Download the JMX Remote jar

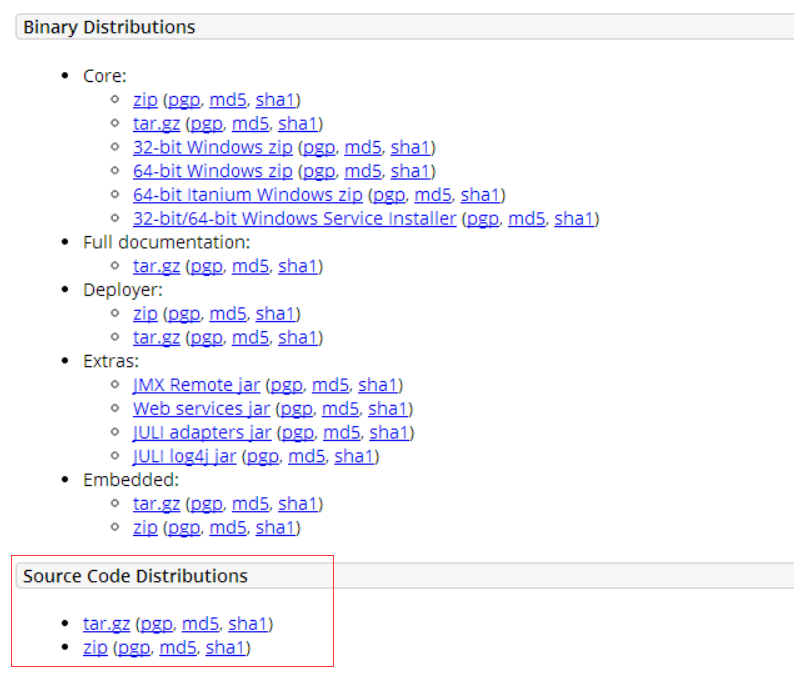coord(196,385)
